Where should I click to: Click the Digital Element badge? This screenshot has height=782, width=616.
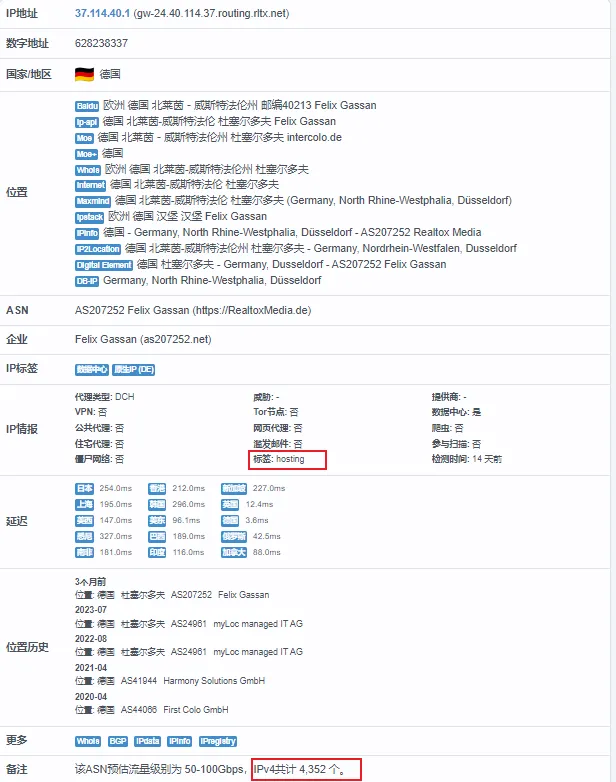(x=104, y=264)
